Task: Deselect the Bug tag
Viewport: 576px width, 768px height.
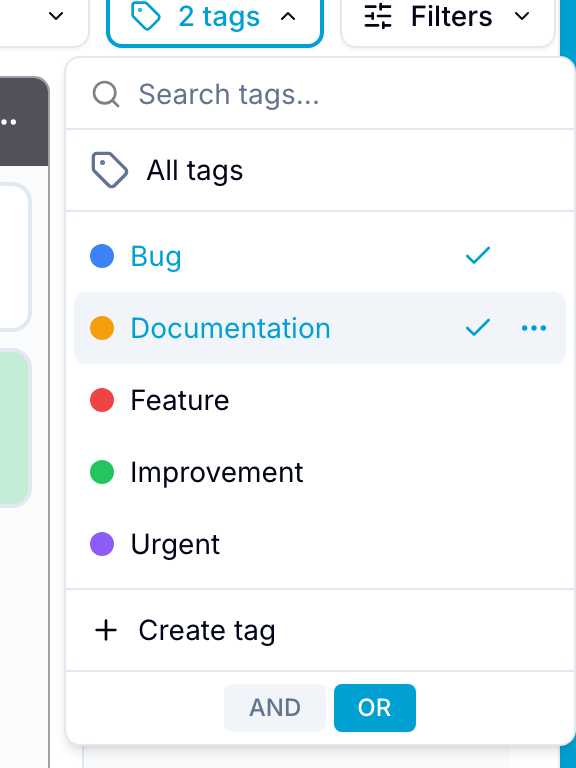Action: tap(320, 256)
